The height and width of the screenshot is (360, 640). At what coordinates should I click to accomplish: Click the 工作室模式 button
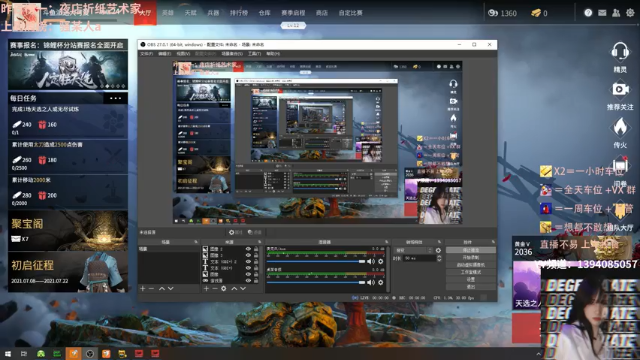coord(471,272)
